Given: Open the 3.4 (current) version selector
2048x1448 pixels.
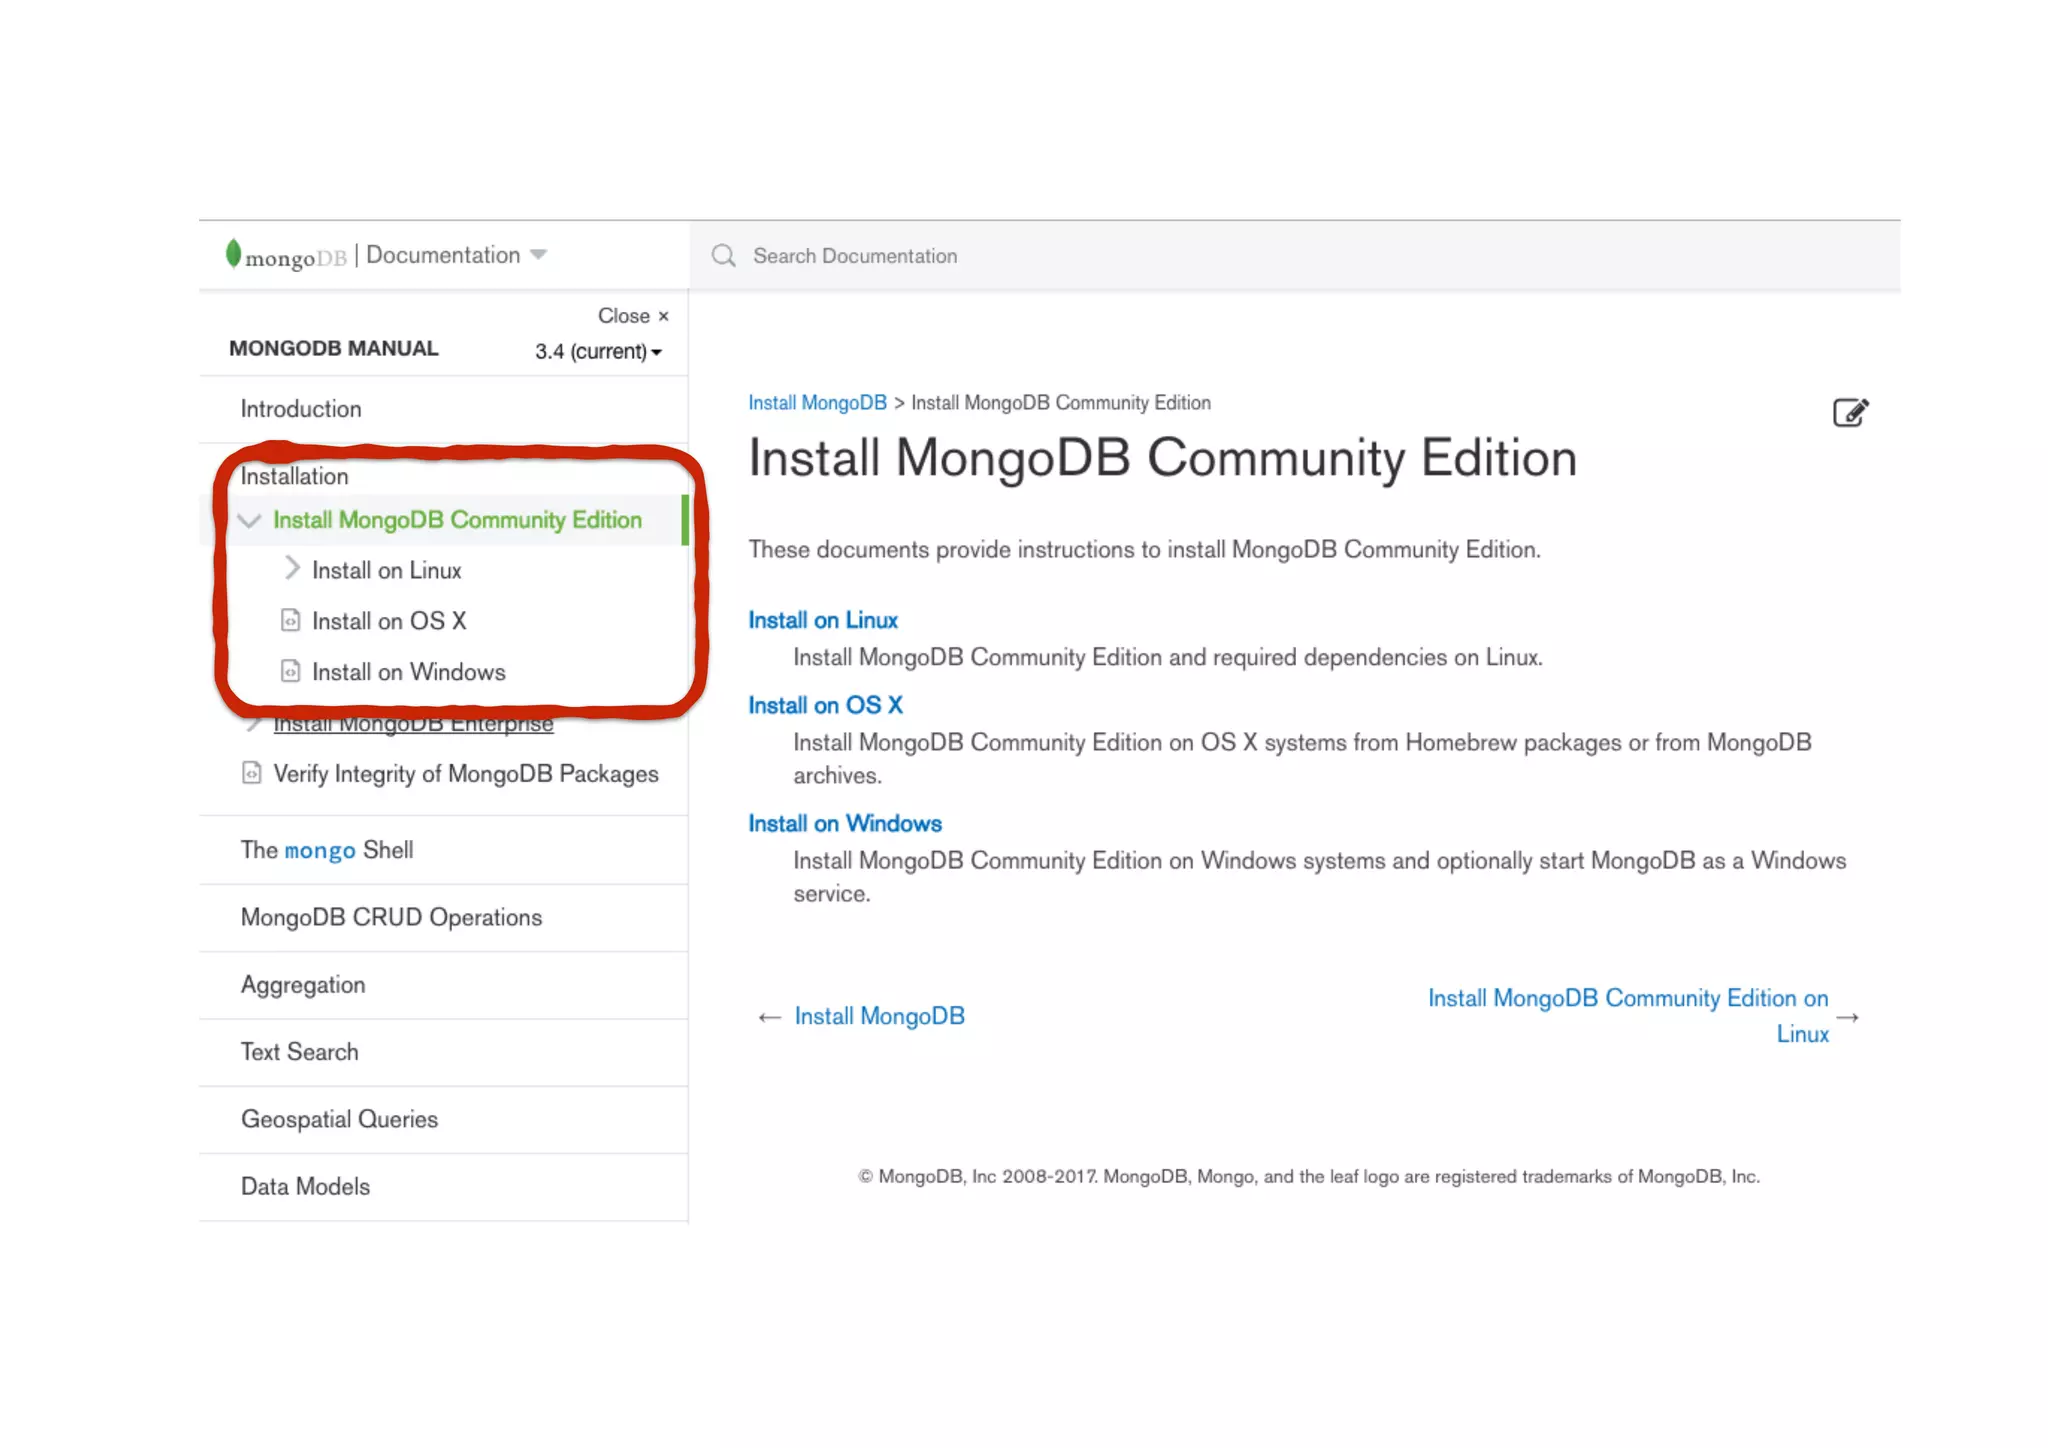Looking at the screenshot, I should [x=598, y=352].
